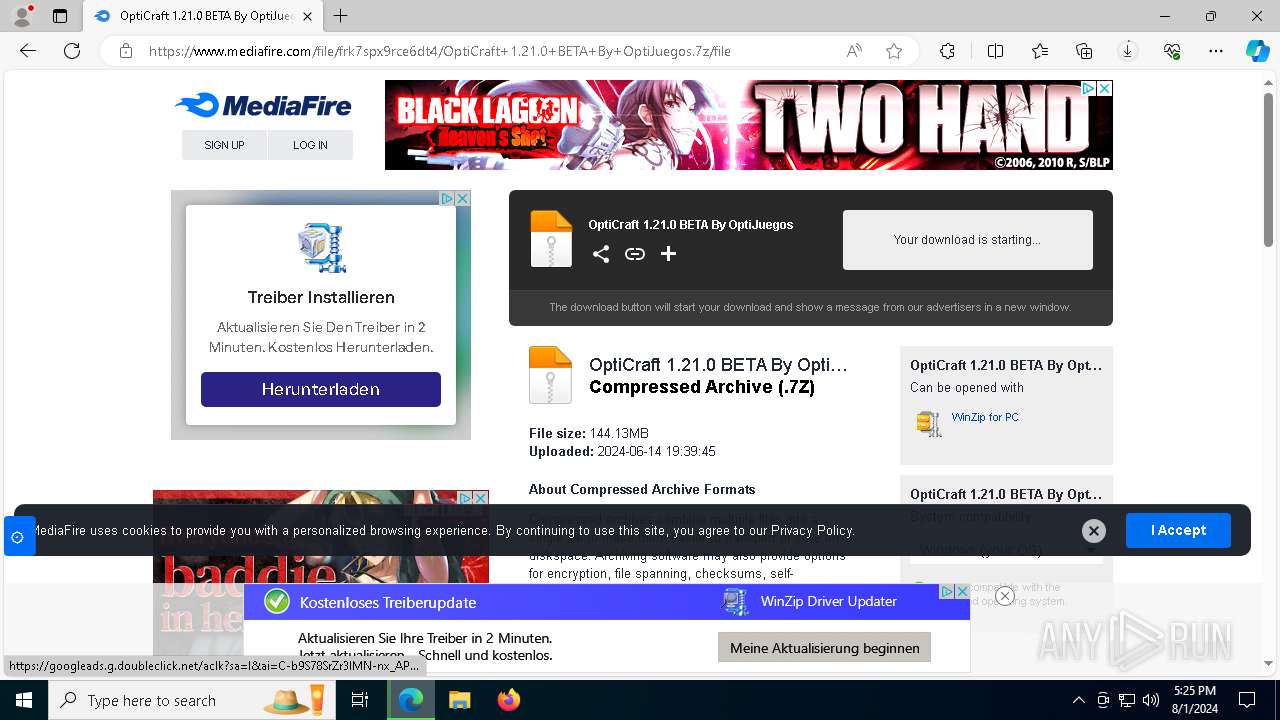The height and width of the screenshot is (720, 1280).
Task: Open WinZip for PC link
Action: pos(985,417)
